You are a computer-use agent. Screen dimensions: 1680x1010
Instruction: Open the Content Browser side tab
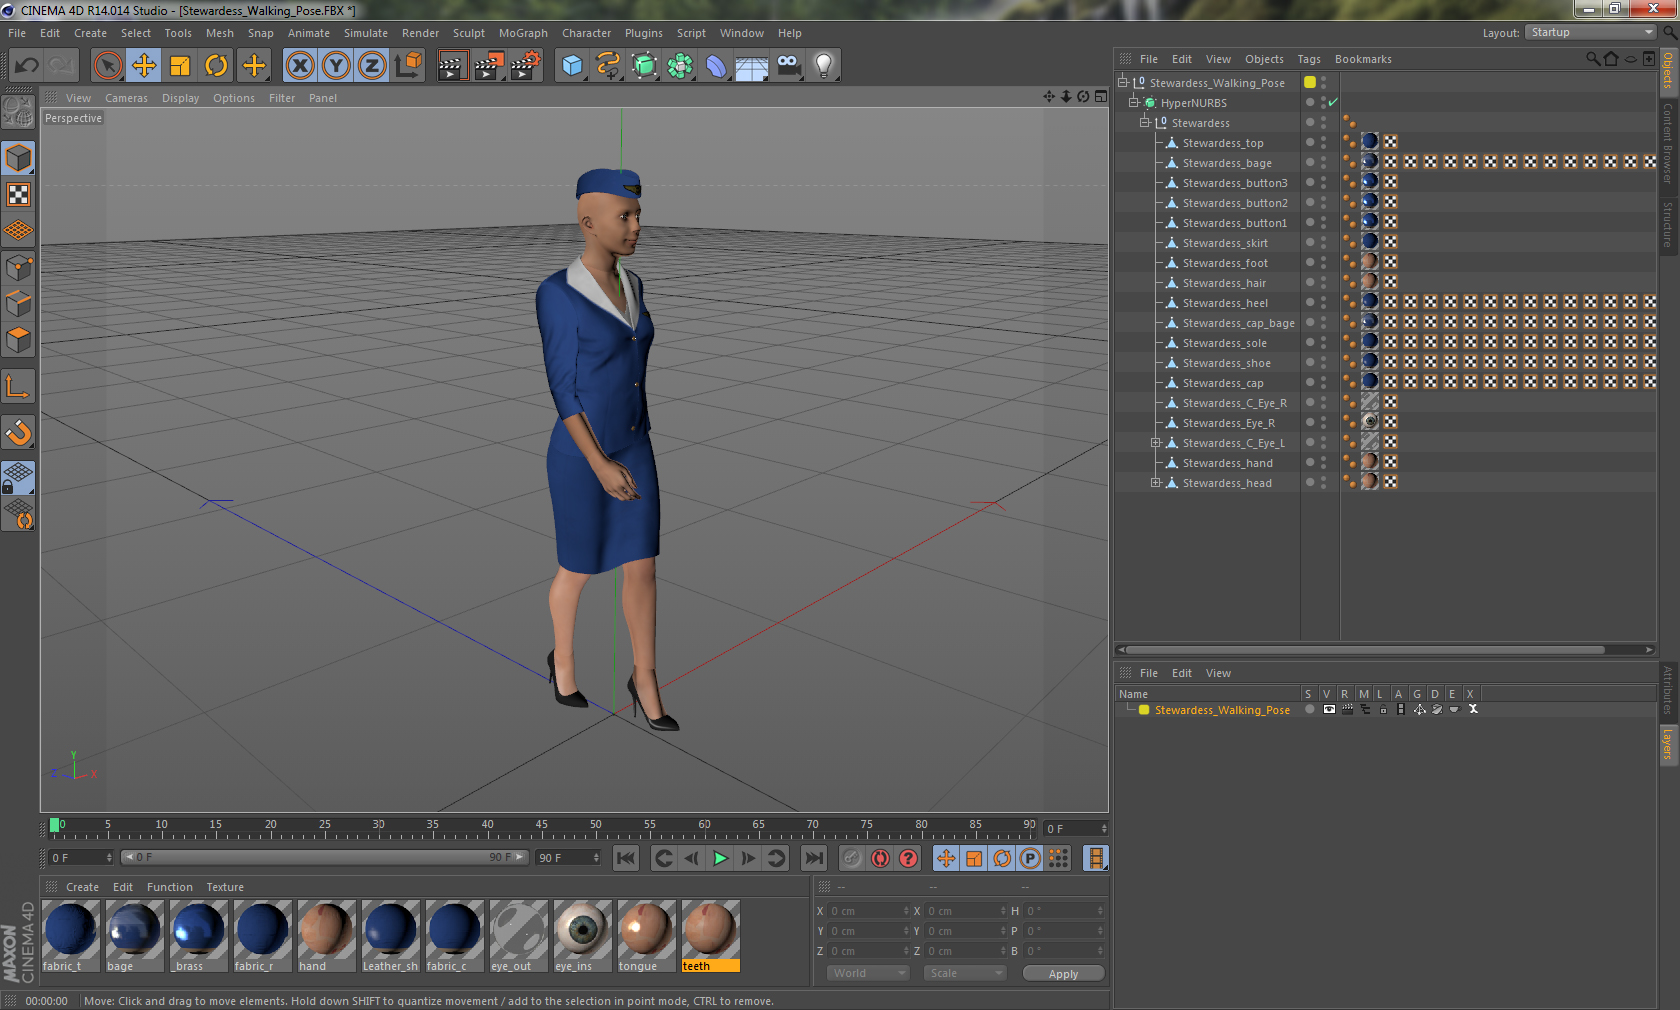pos(1667,142)
